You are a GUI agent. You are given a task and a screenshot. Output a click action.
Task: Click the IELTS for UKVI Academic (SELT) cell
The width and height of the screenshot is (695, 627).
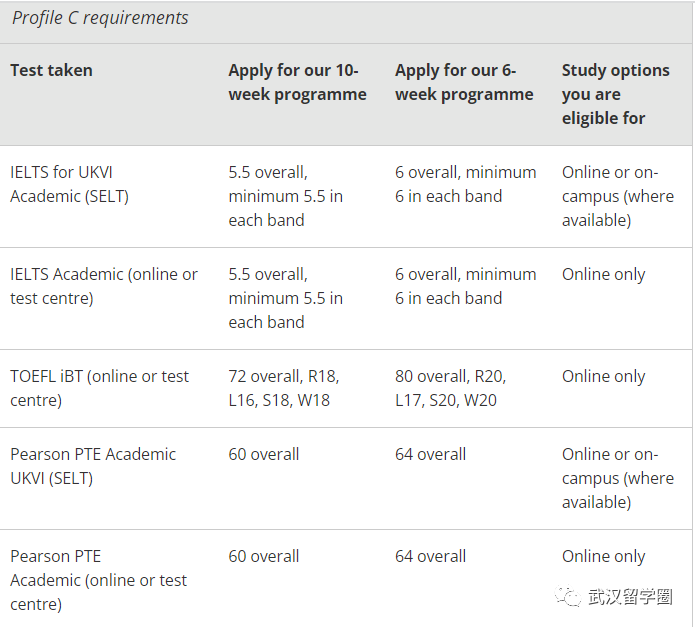(x=70, y=184)
